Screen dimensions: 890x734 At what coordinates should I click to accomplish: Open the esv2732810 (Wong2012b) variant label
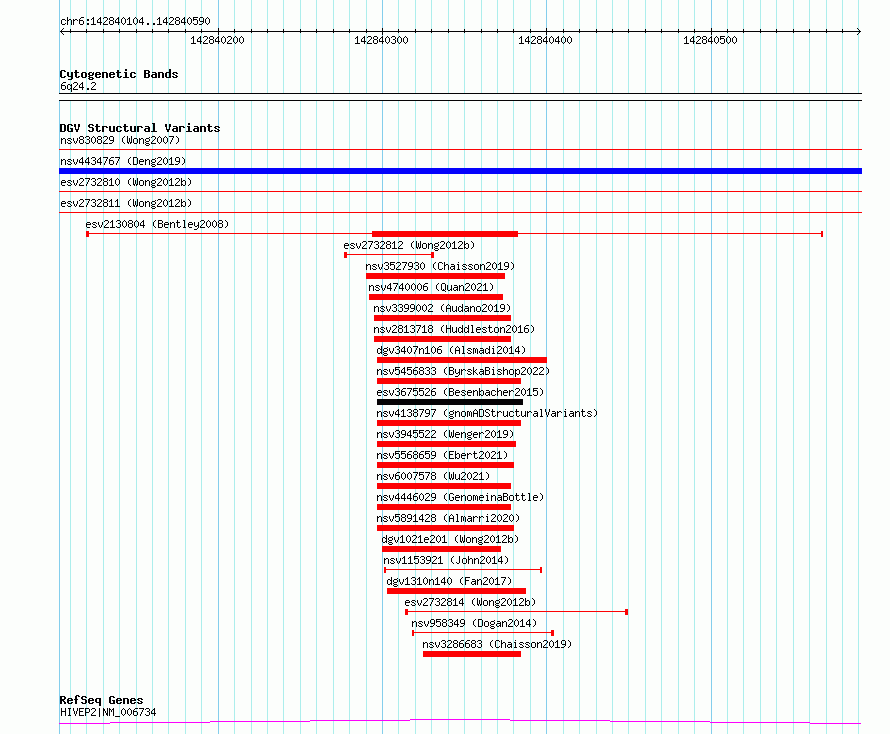(126, 182)
